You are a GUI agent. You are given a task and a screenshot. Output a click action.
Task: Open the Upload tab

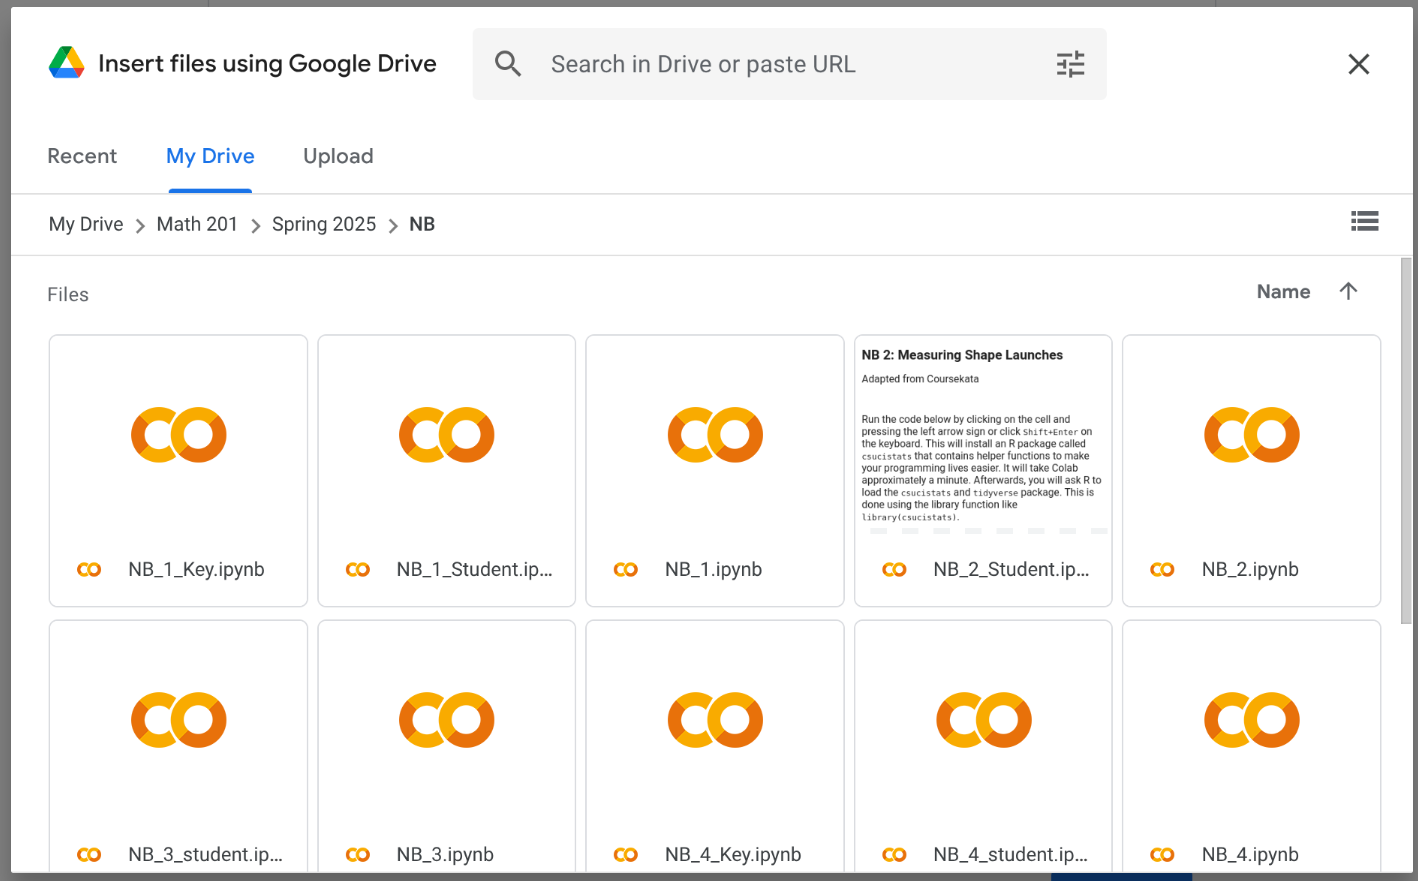pyautogui.click(x=338, y=156)
